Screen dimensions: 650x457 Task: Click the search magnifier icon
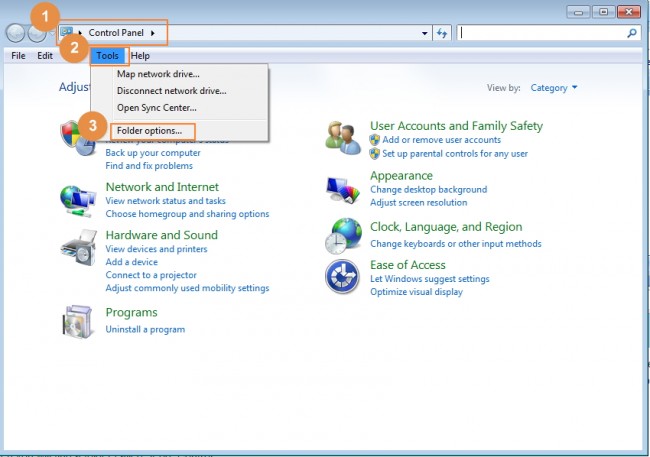(x=631, y=33)
